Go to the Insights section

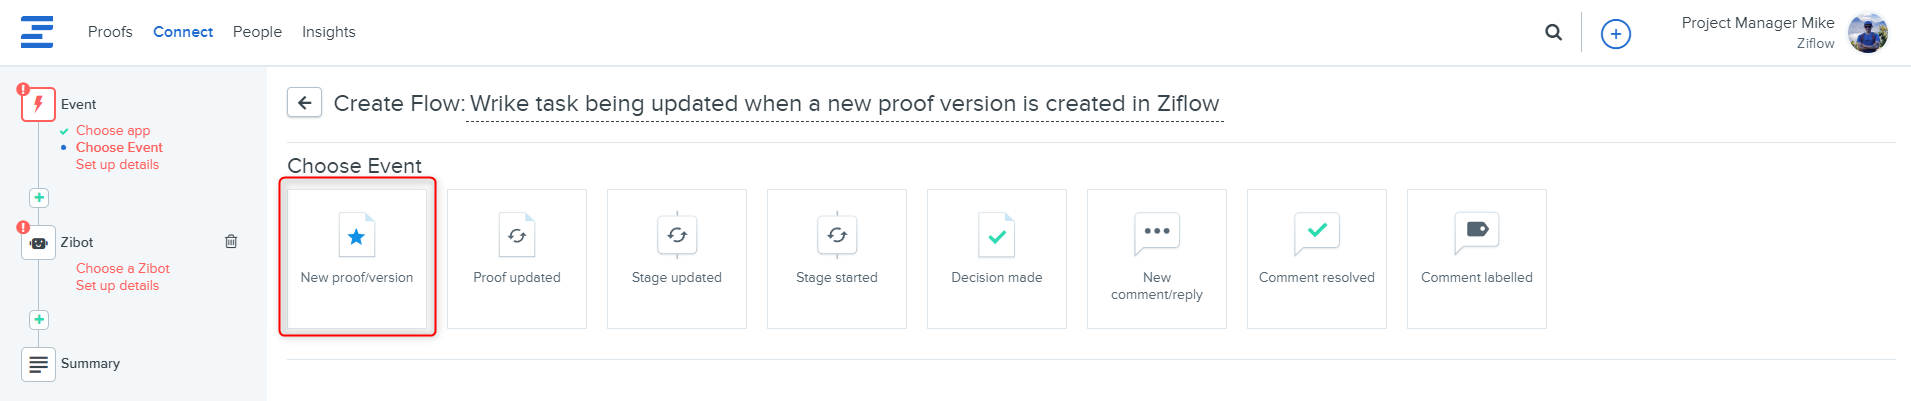[x=328, y=32]
